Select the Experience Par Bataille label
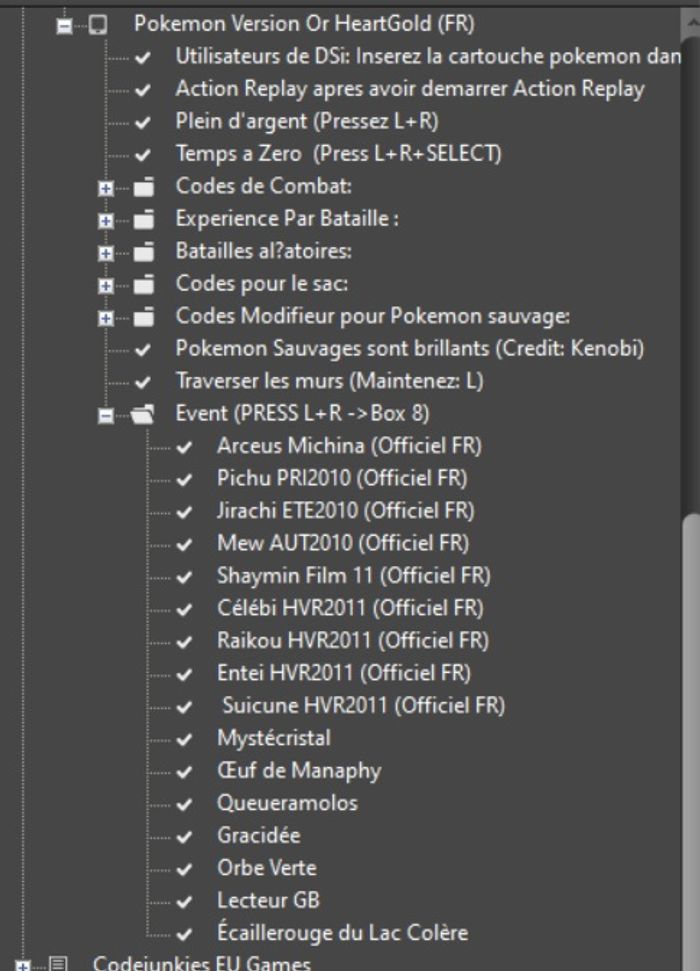Viewport: 700px width, 971px height. pos(287,219)
